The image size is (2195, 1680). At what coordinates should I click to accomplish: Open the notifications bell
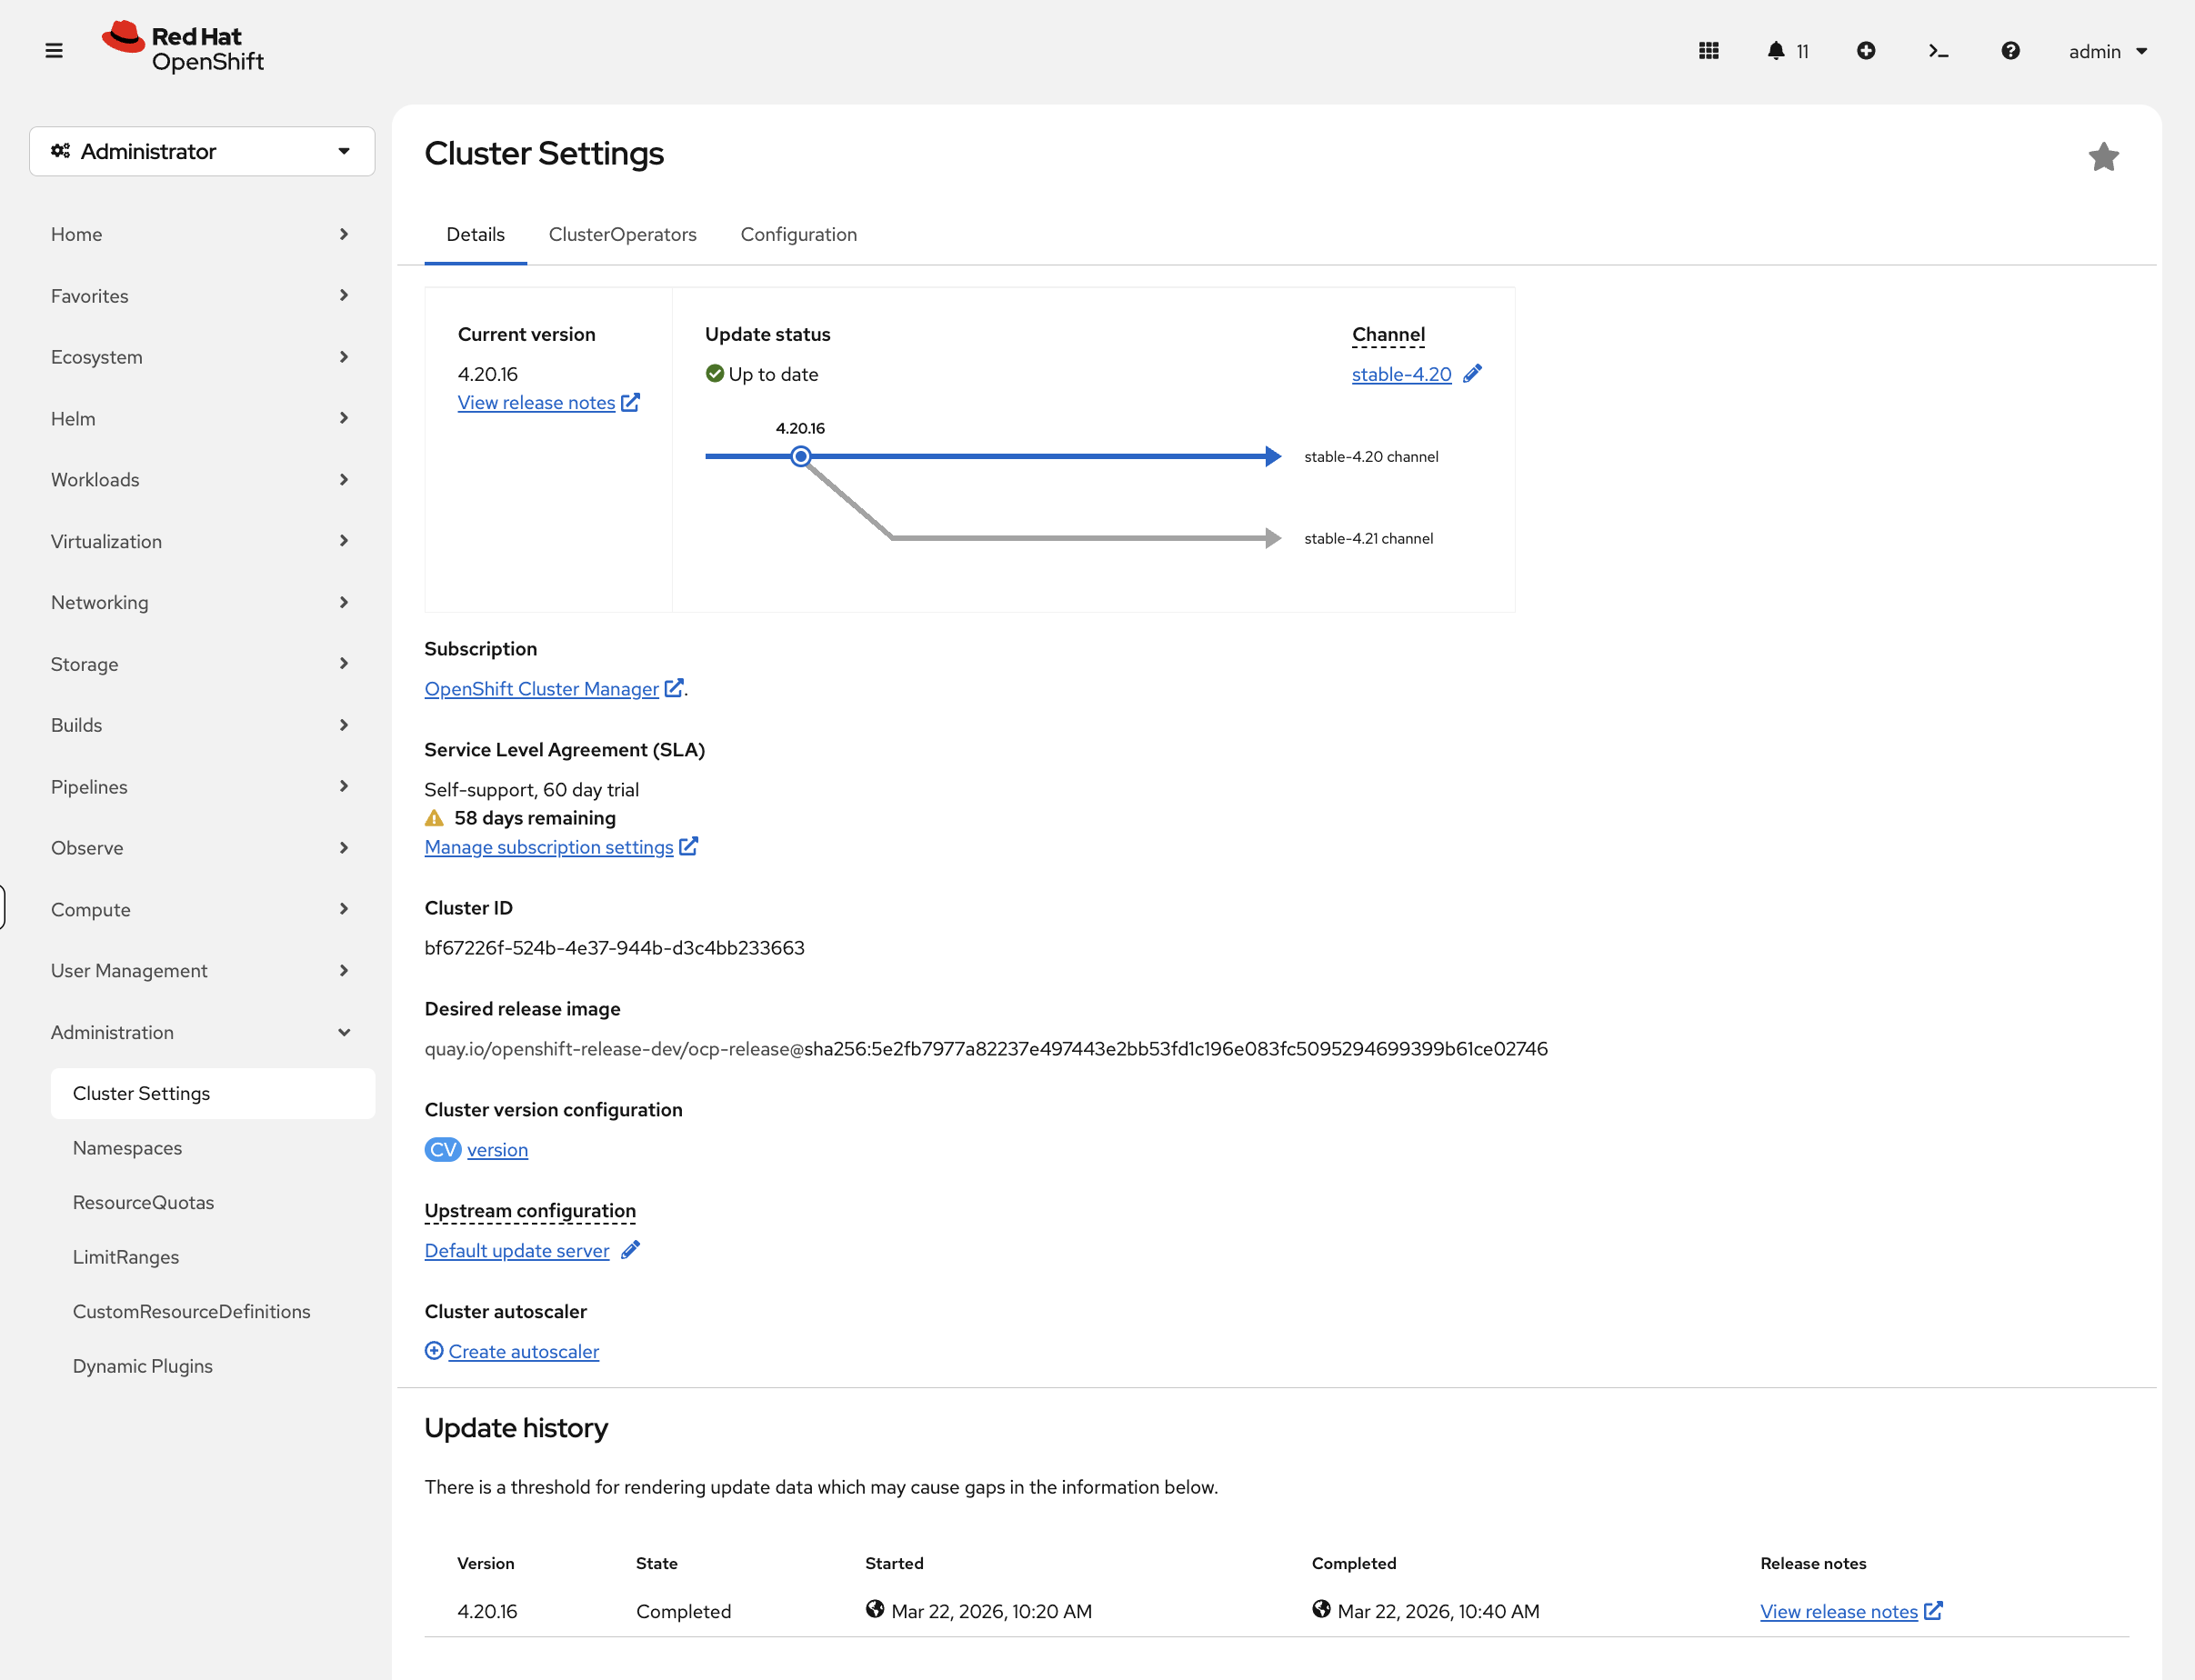coord(1777,50)
